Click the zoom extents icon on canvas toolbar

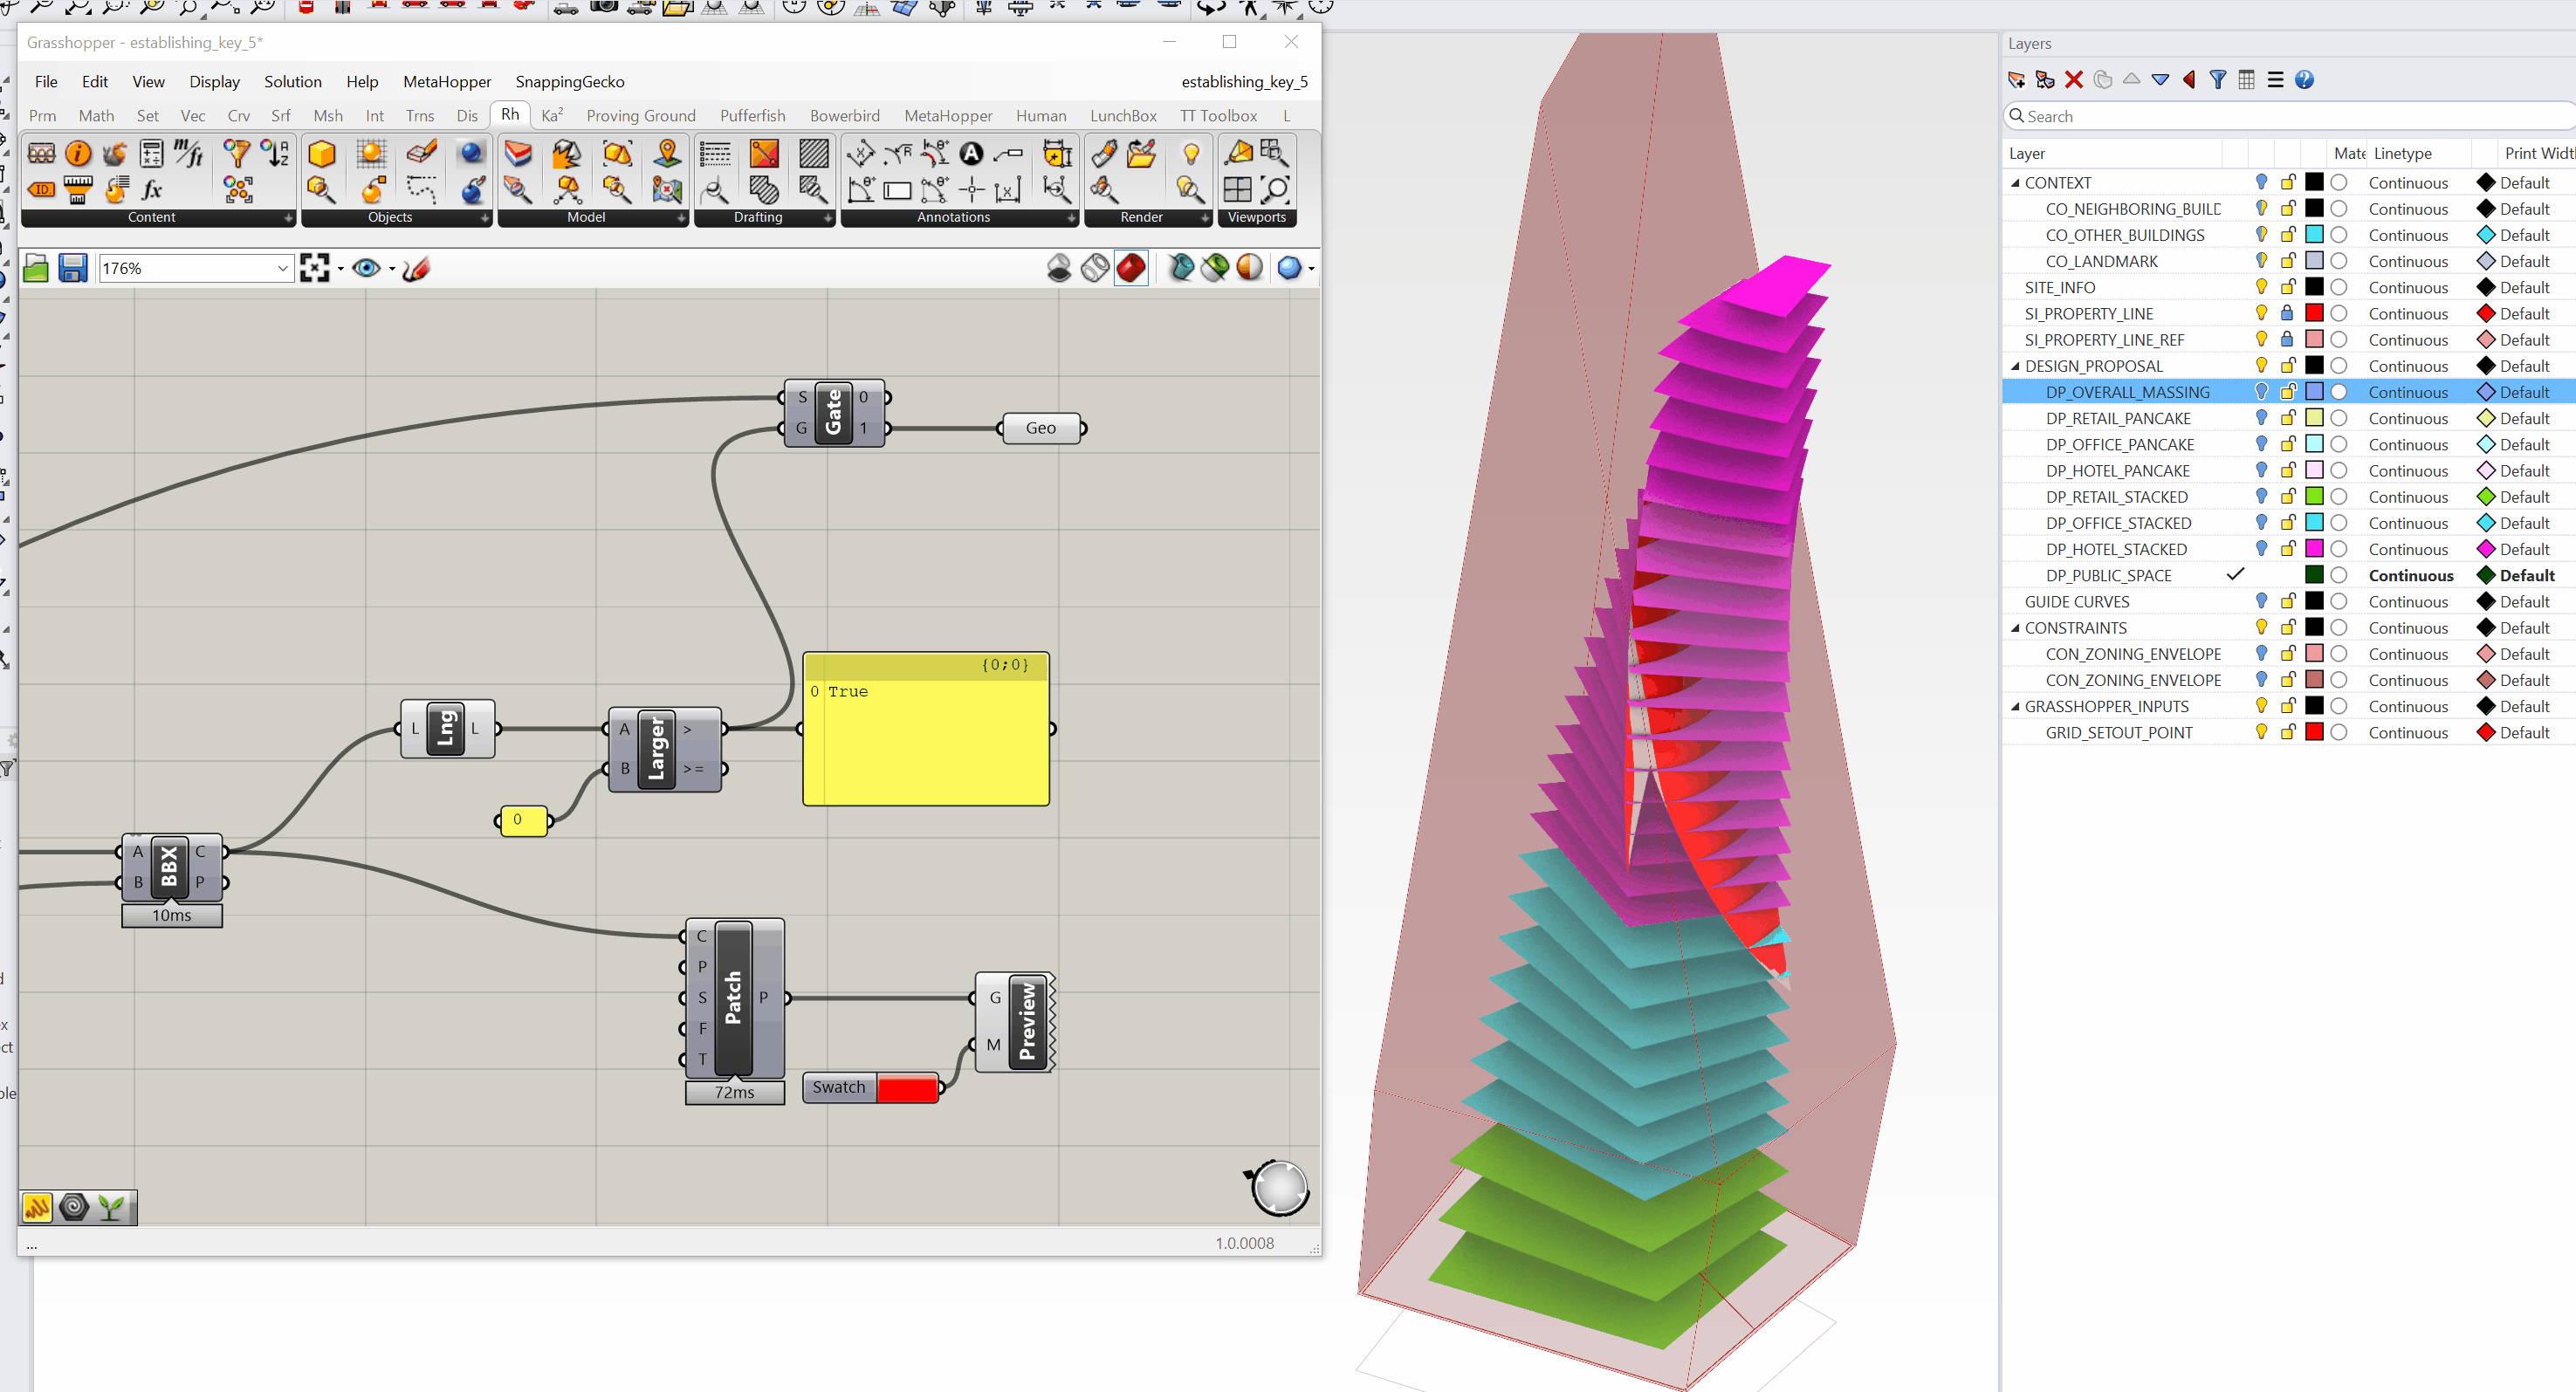tap(314, 268)
